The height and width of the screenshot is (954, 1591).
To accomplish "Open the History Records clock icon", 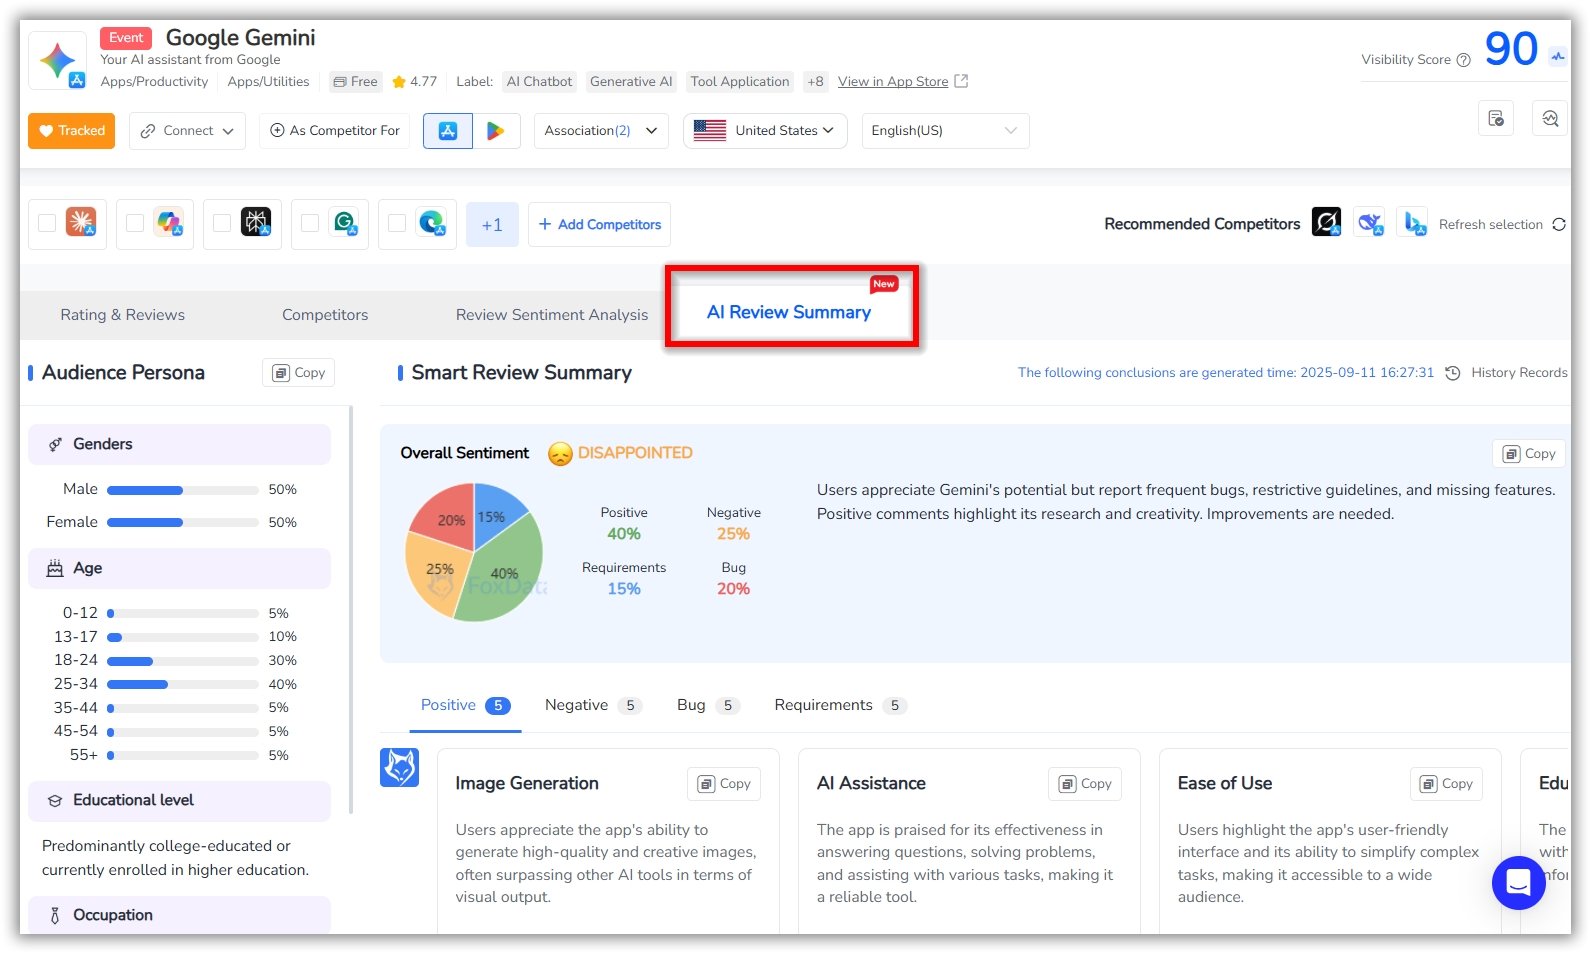I will (1453, 372).
